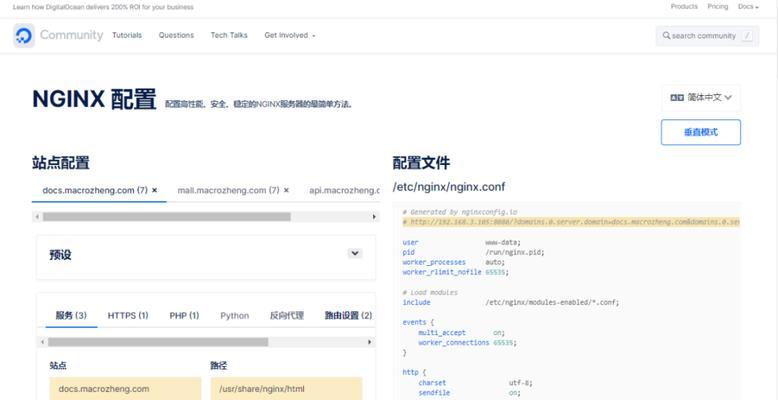Expand the 预设 presets section
Image resolution: width=778 pixels, height=400 pixels.
point(355,254)
